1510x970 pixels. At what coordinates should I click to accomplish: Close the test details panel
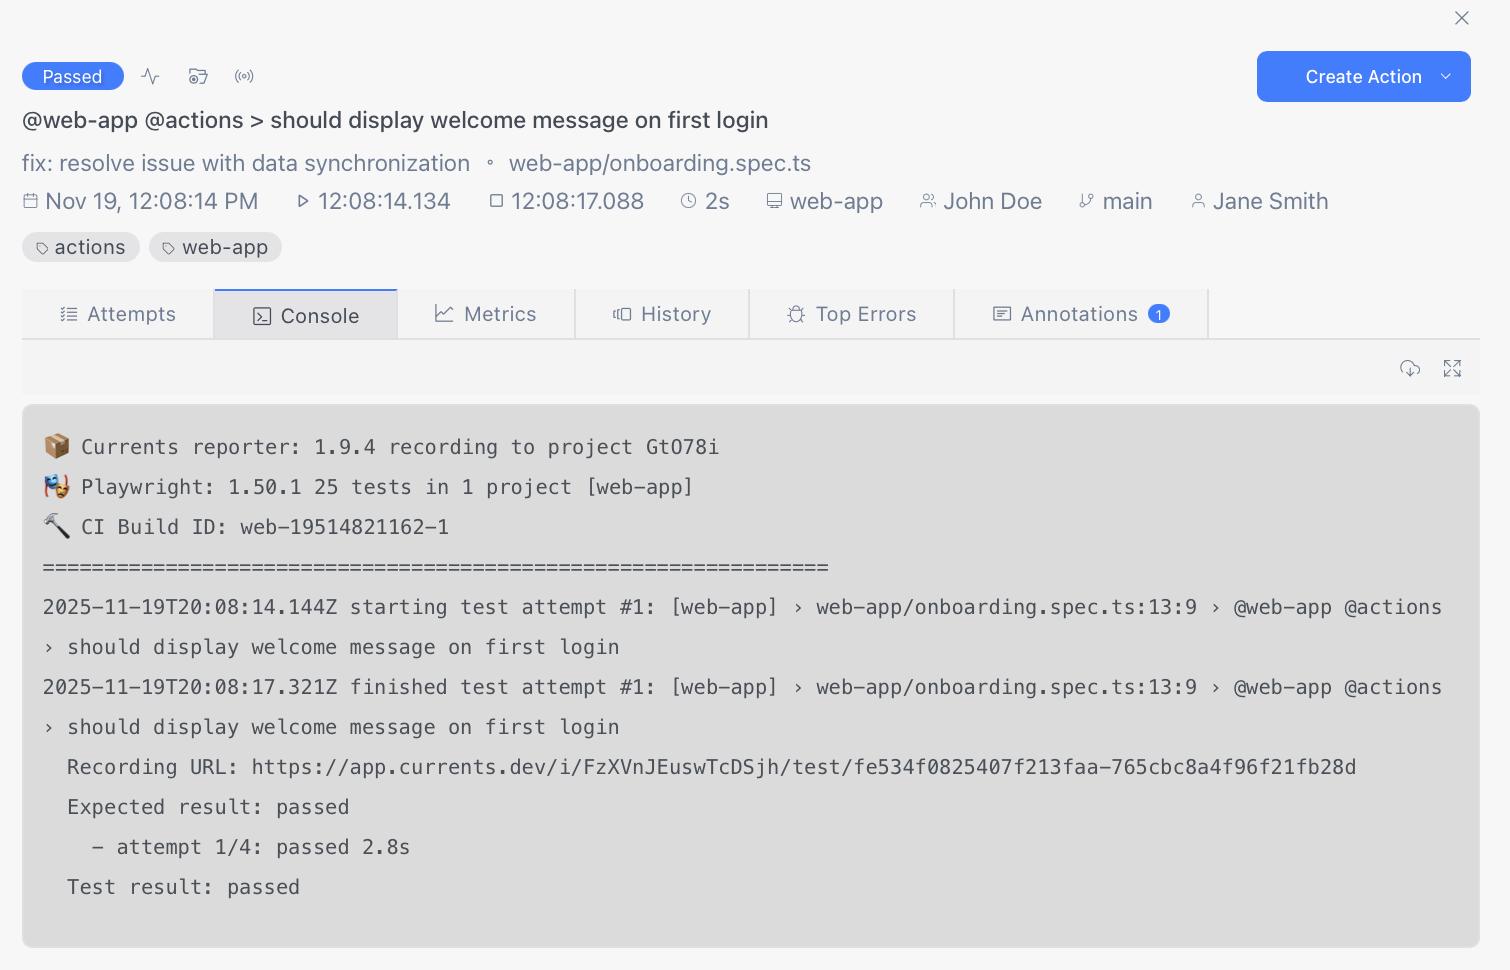(x=1461, y=18)
